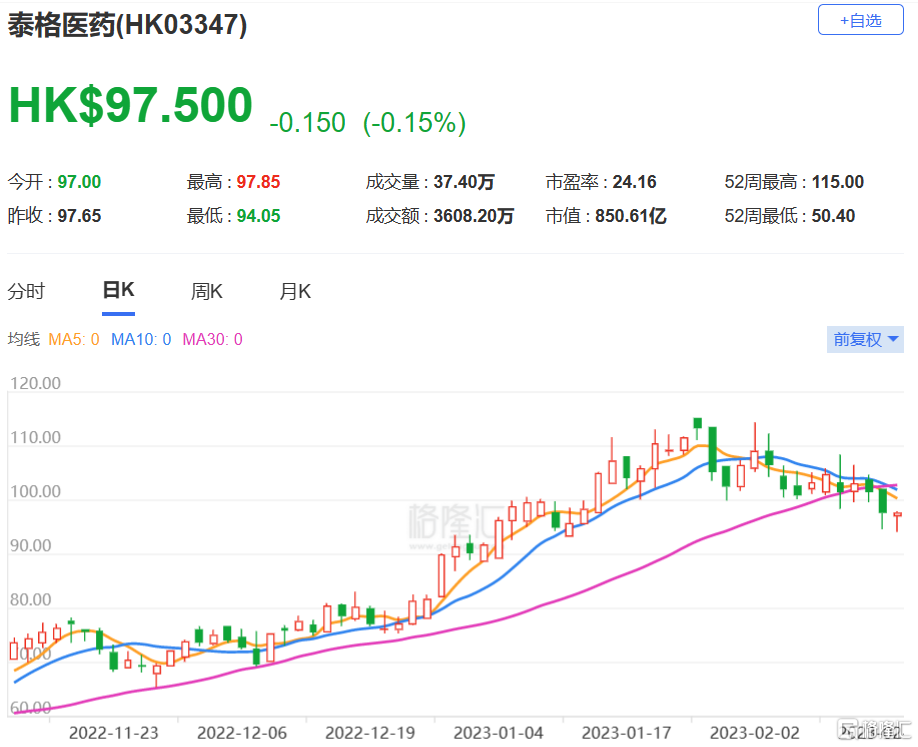
Task: Switch to the 分时 intraday chart tab
Action: tap(26, 291)
